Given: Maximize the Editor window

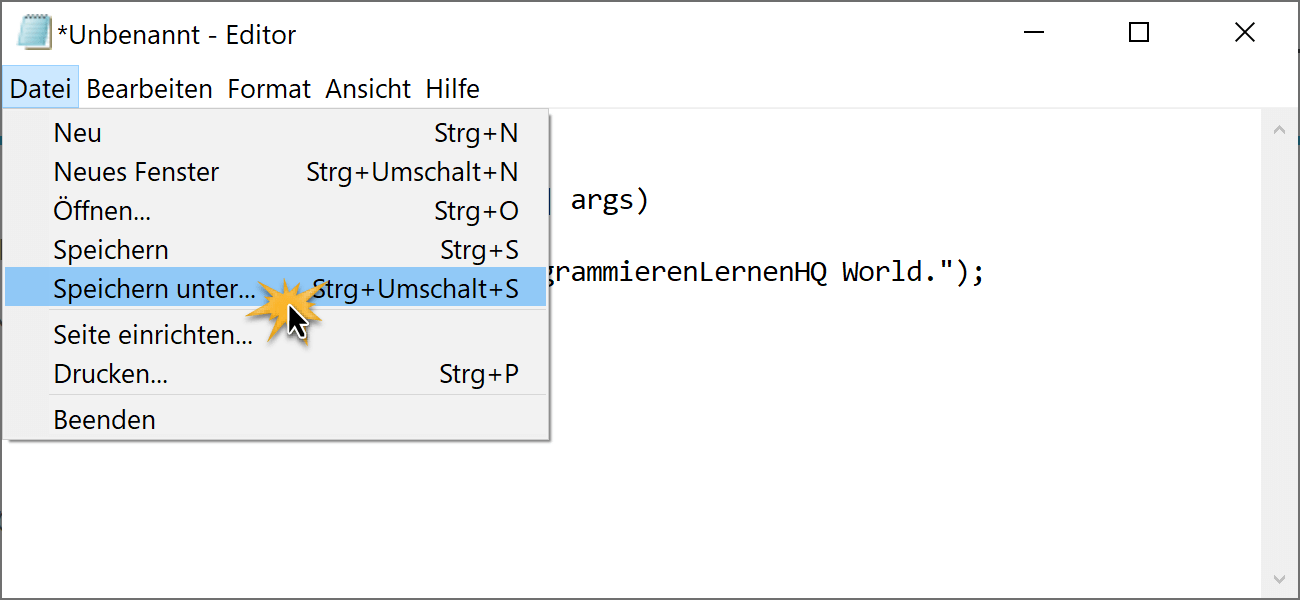Looking at the screenshot, I should pyautogui.click(x=1138, y=33).
